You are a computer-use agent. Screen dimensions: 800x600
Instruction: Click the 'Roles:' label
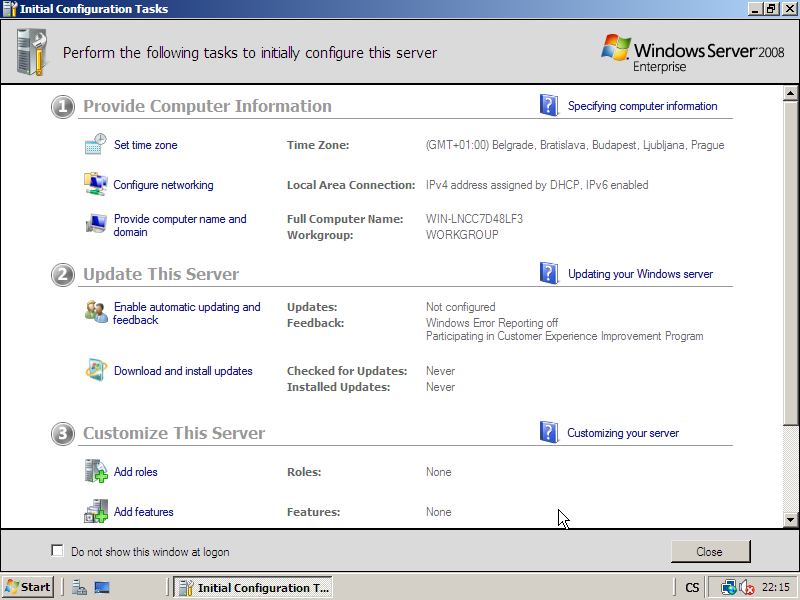pos(304,472)
